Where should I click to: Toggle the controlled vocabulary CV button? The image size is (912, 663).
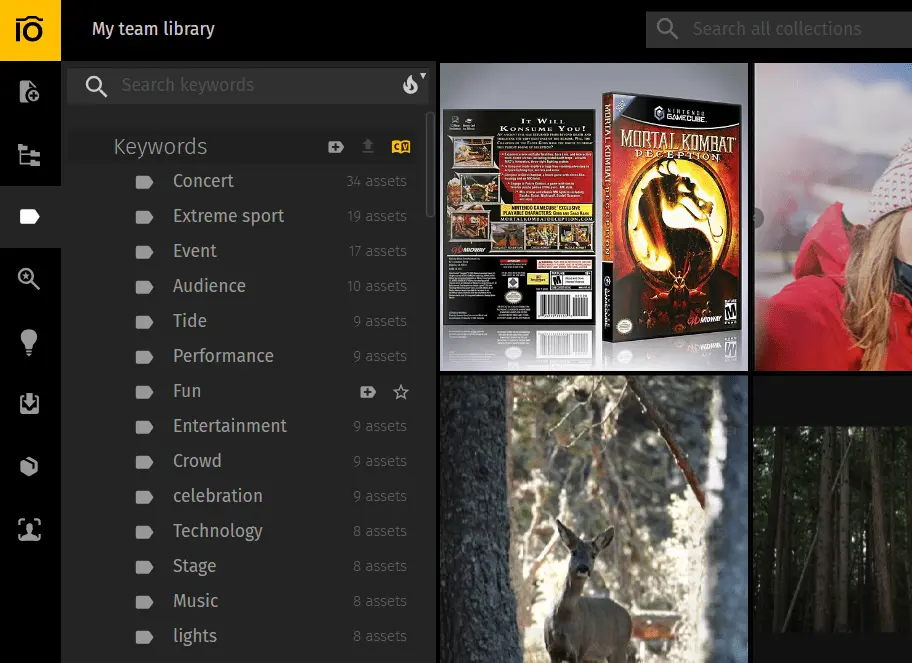[x=401, y=147]
